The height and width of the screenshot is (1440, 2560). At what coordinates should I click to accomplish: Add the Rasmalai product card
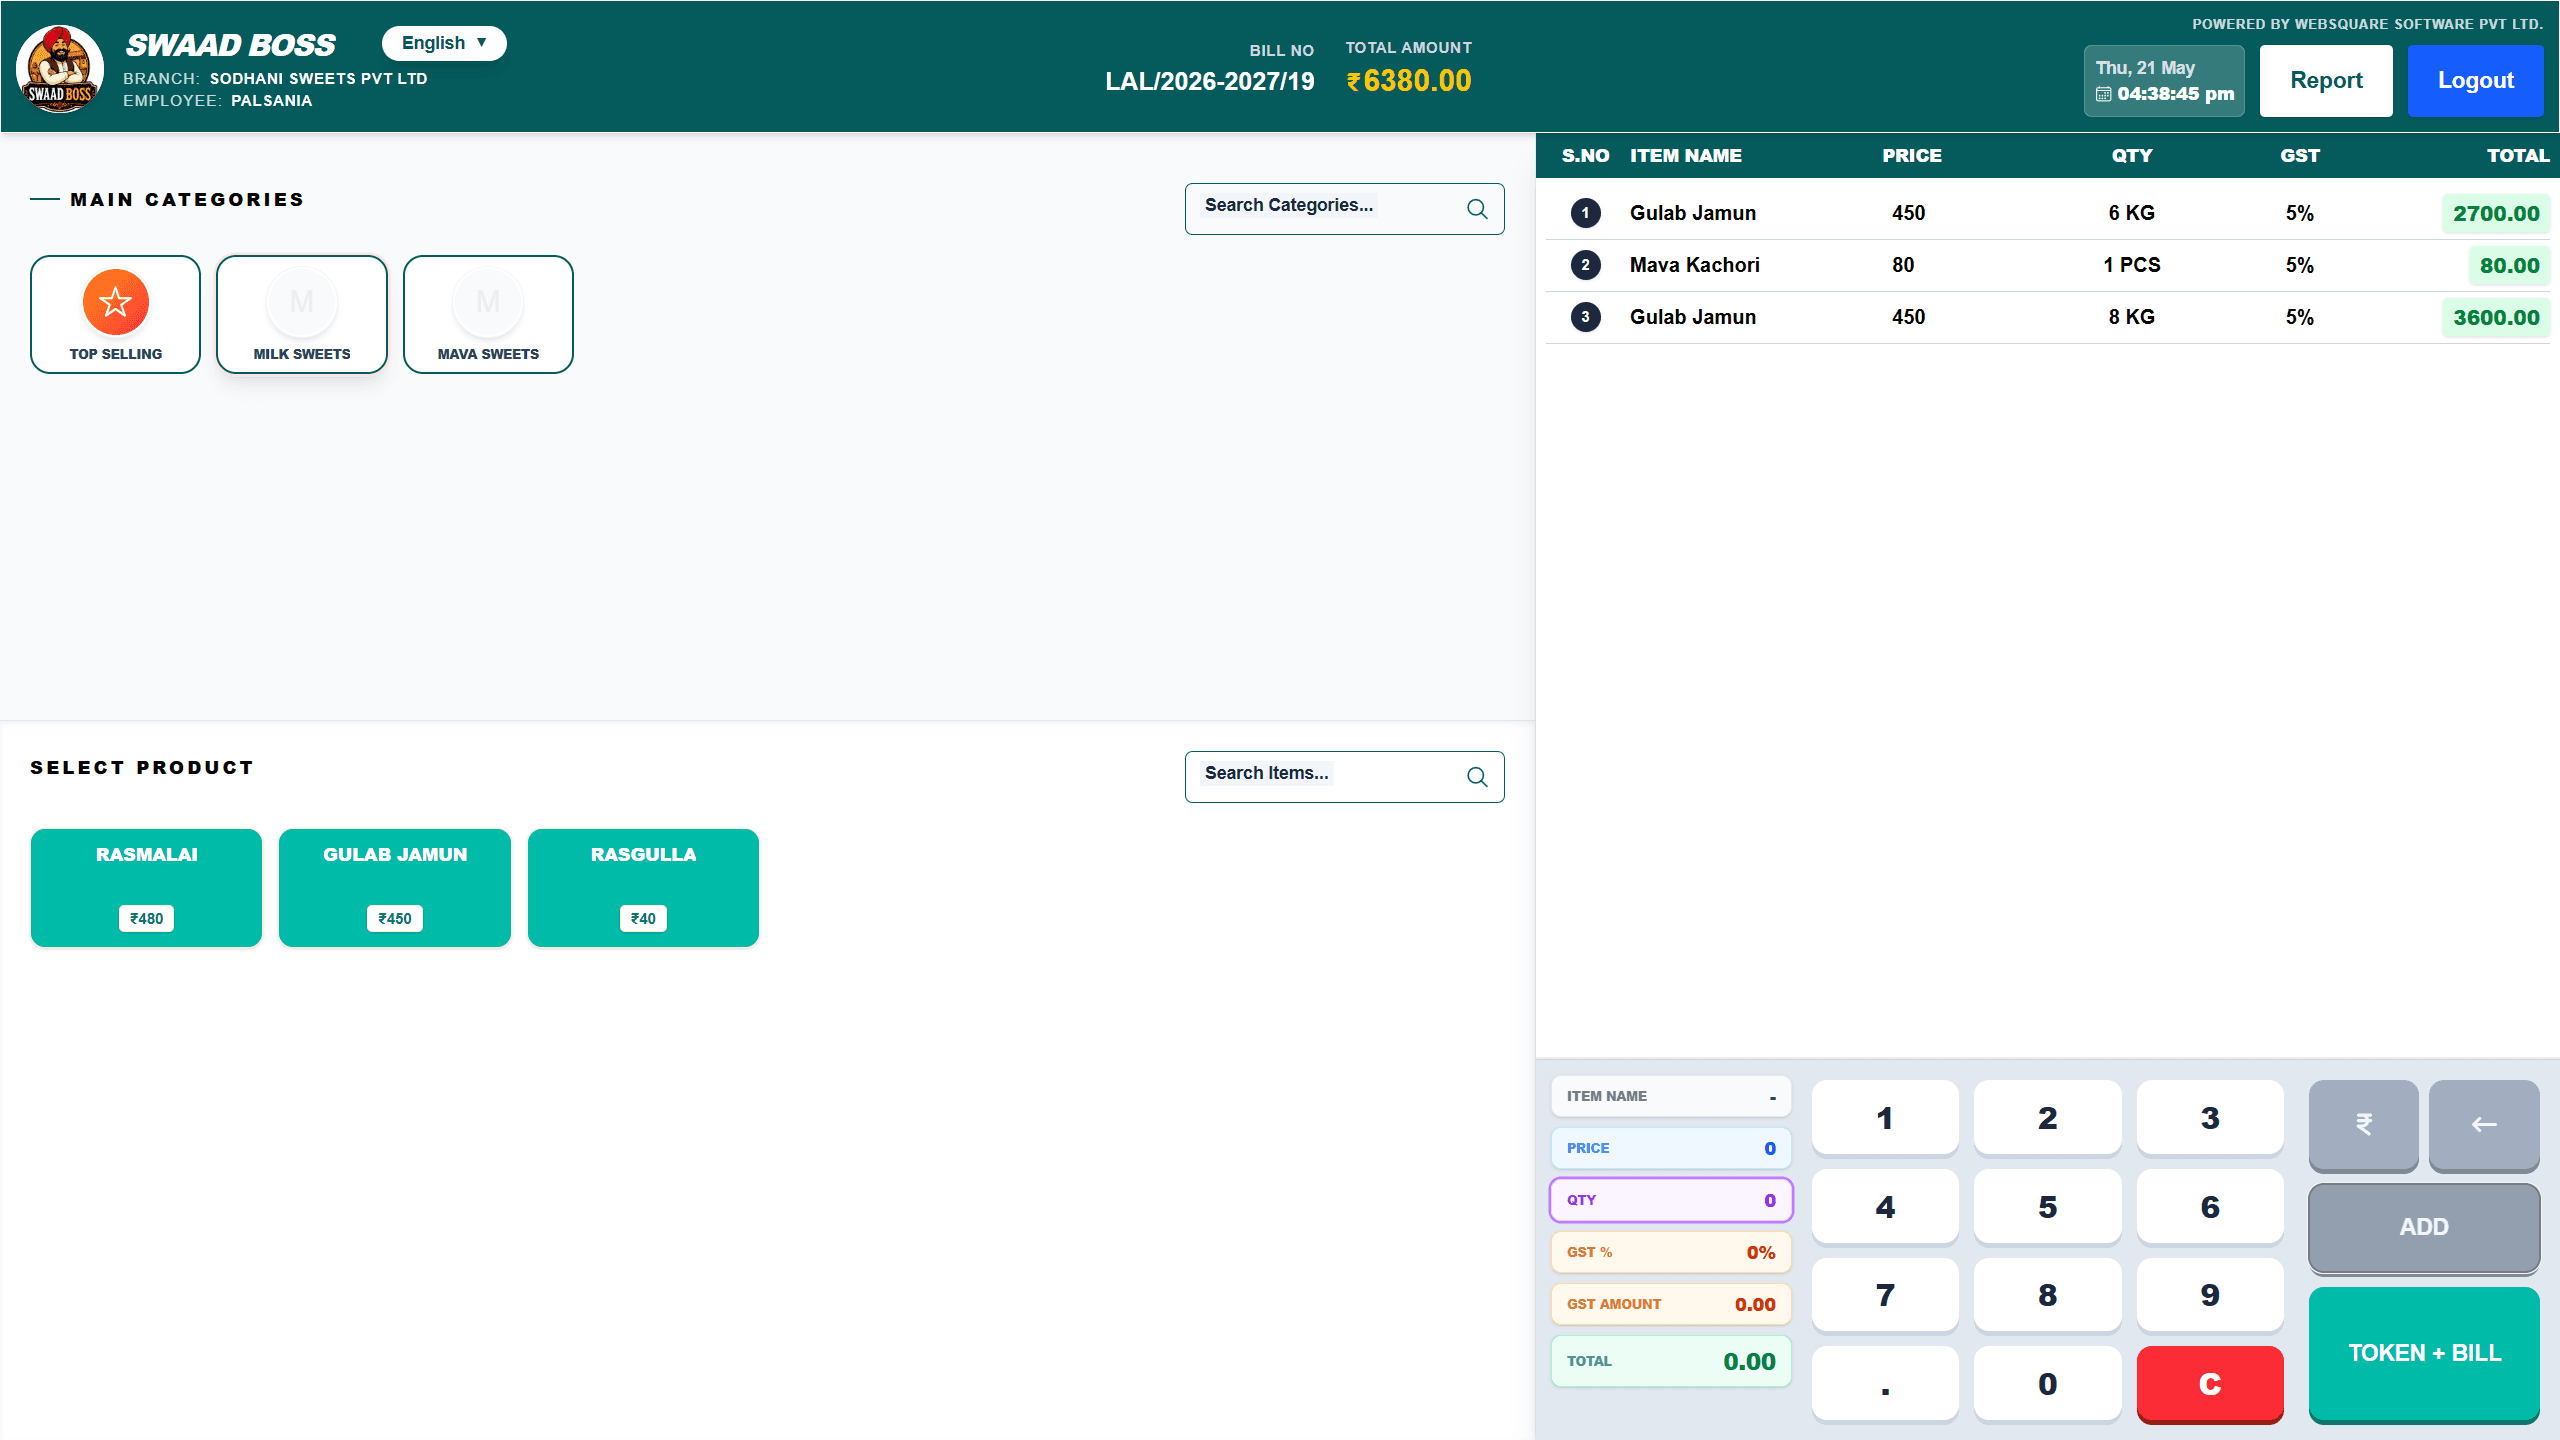click(x=146, y=888)
